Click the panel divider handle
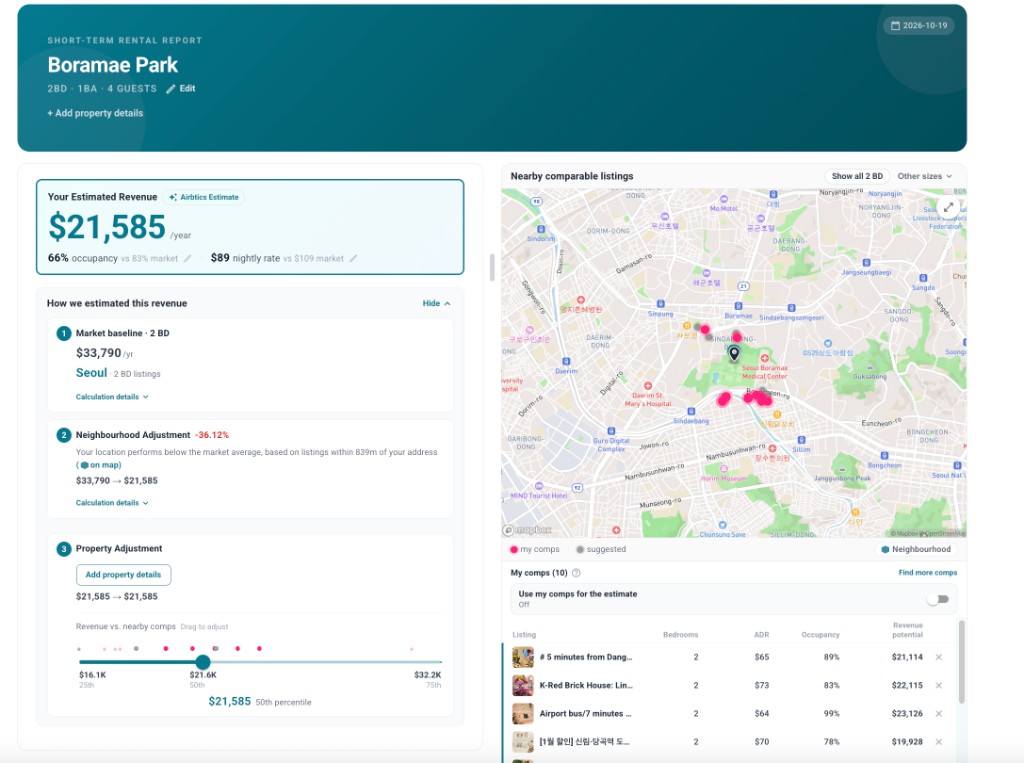 [492, 267]
